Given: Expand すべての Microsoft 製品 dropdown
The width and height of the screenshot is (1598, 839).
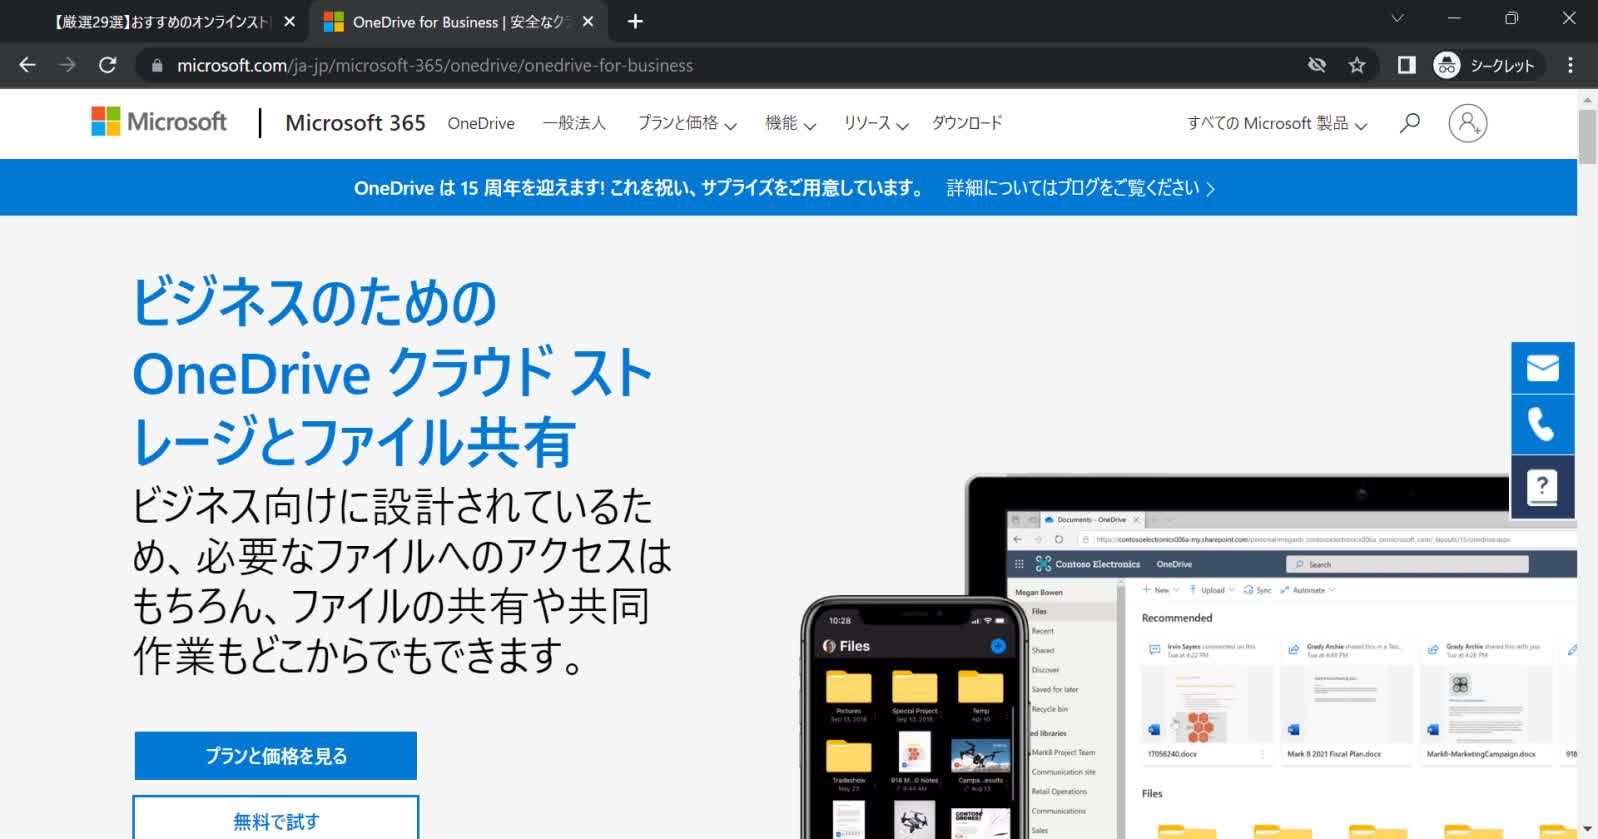Looking at the screenshot, I should coord(1276,123).
